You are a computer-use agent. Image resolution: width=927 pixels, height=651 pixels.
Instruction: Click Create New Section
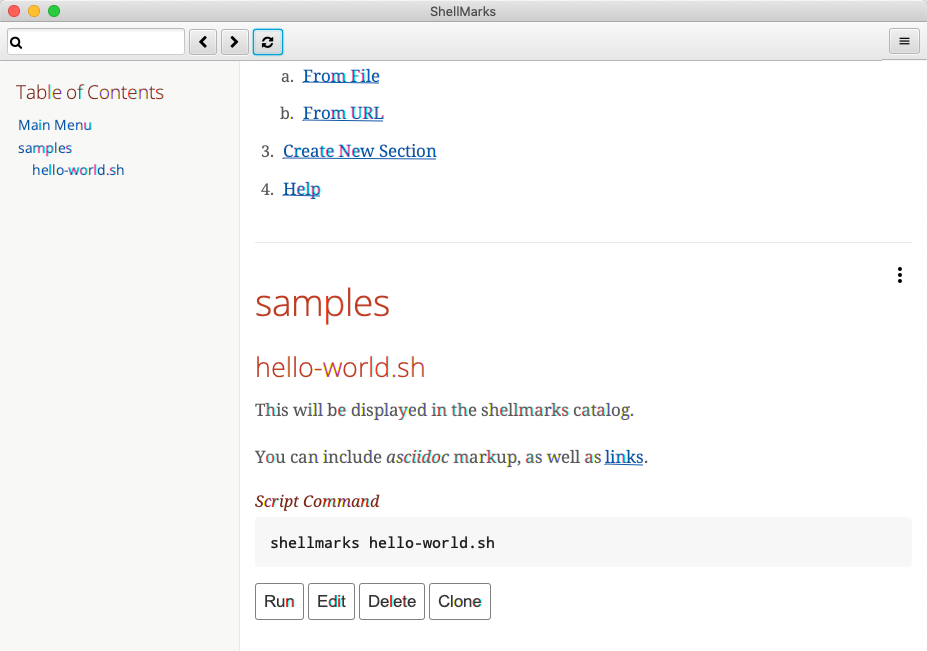(359, 151)
